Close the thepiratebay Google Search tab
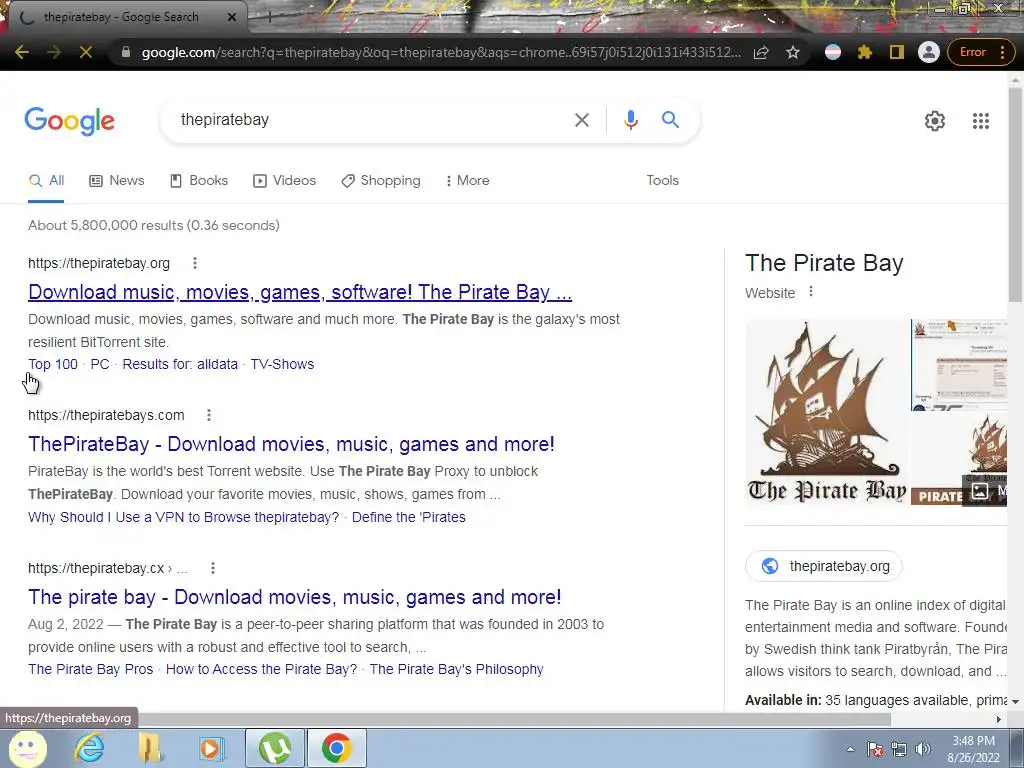This screenshot has width=1024, height=768. [x=232, y=18]
